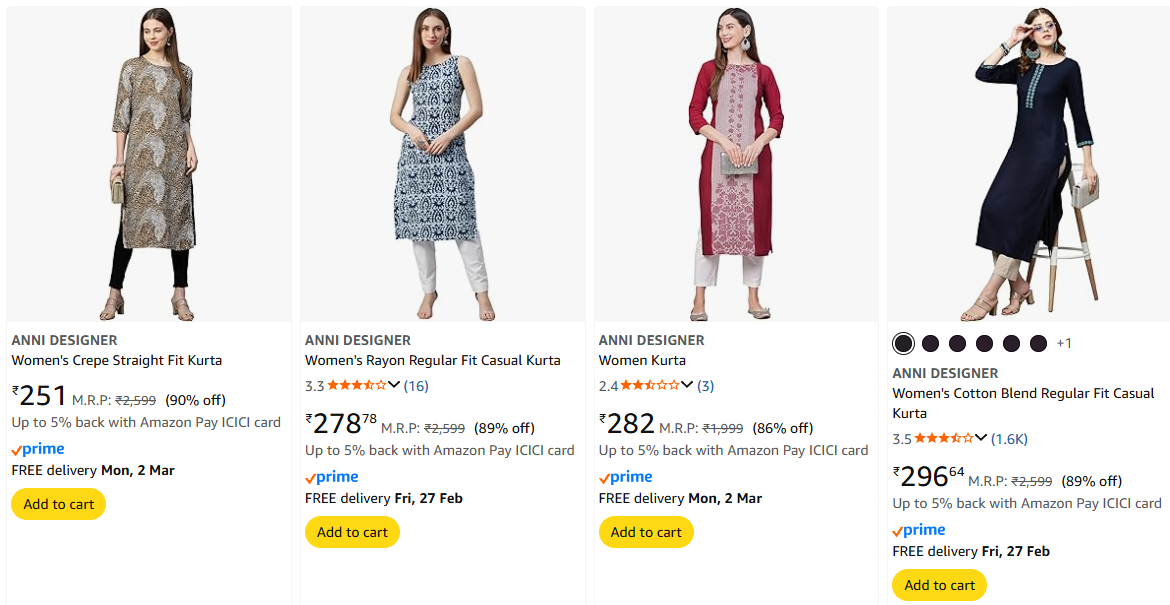Screen dimensions: 1170x605
Task: Add the Crepe Straight Fit Kurta to cart
Action: click(x=59, y=504)
